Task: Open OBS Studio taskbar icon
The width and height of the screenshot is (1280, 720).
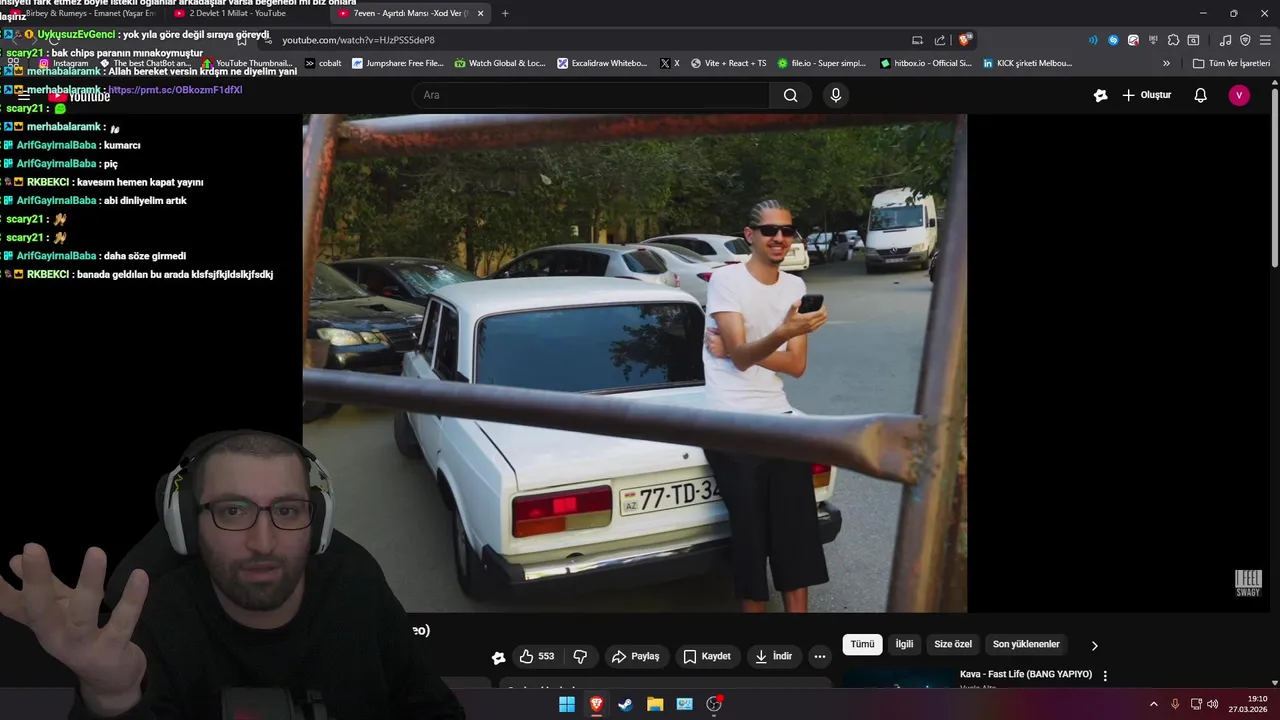Action: [714, 704]
